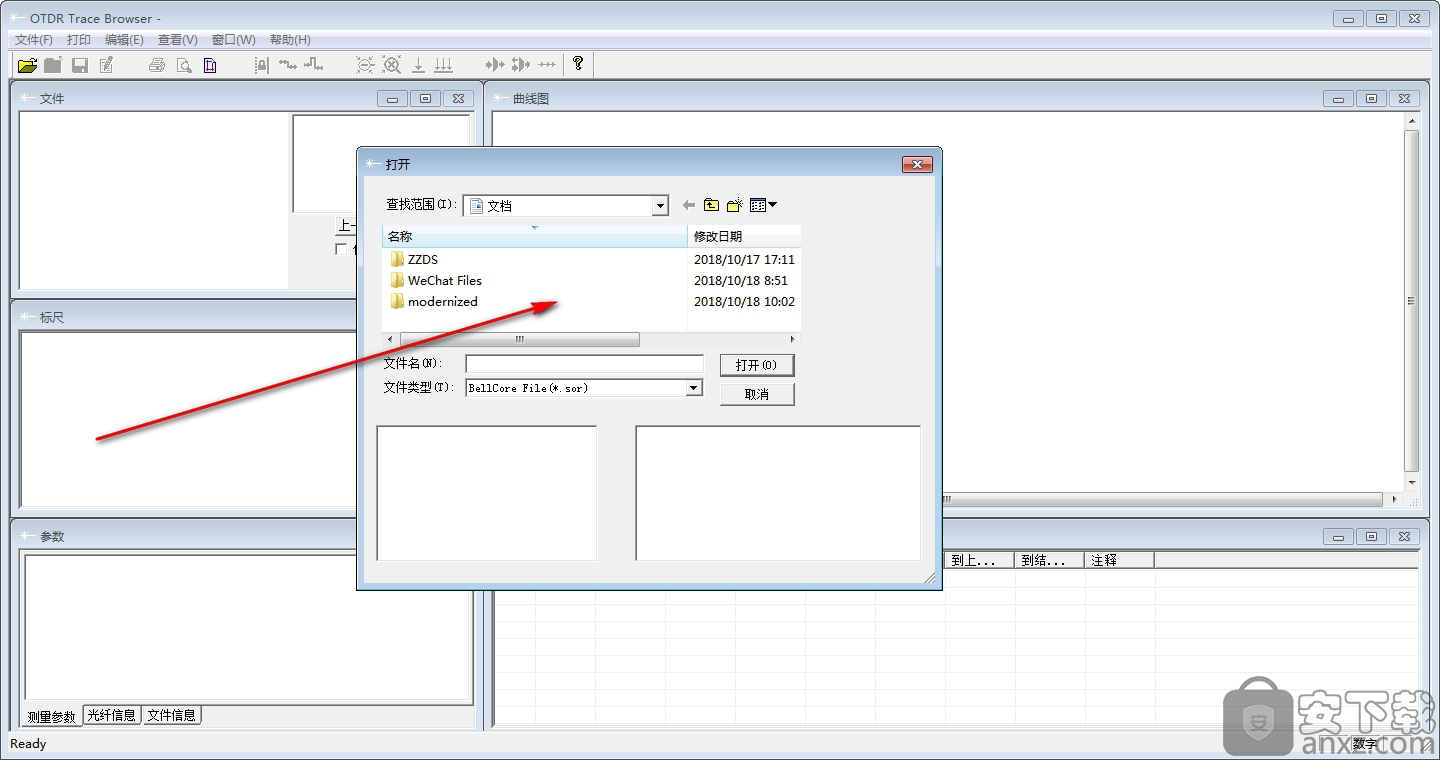
Task: Expand the 查找范围 location dropdown
Action: pyautogui.click(x=659, y=206)
